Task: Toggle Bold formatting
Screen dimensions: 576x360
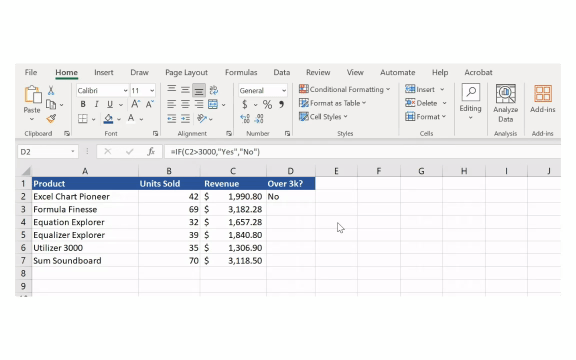Action: [x=83, y=105]
